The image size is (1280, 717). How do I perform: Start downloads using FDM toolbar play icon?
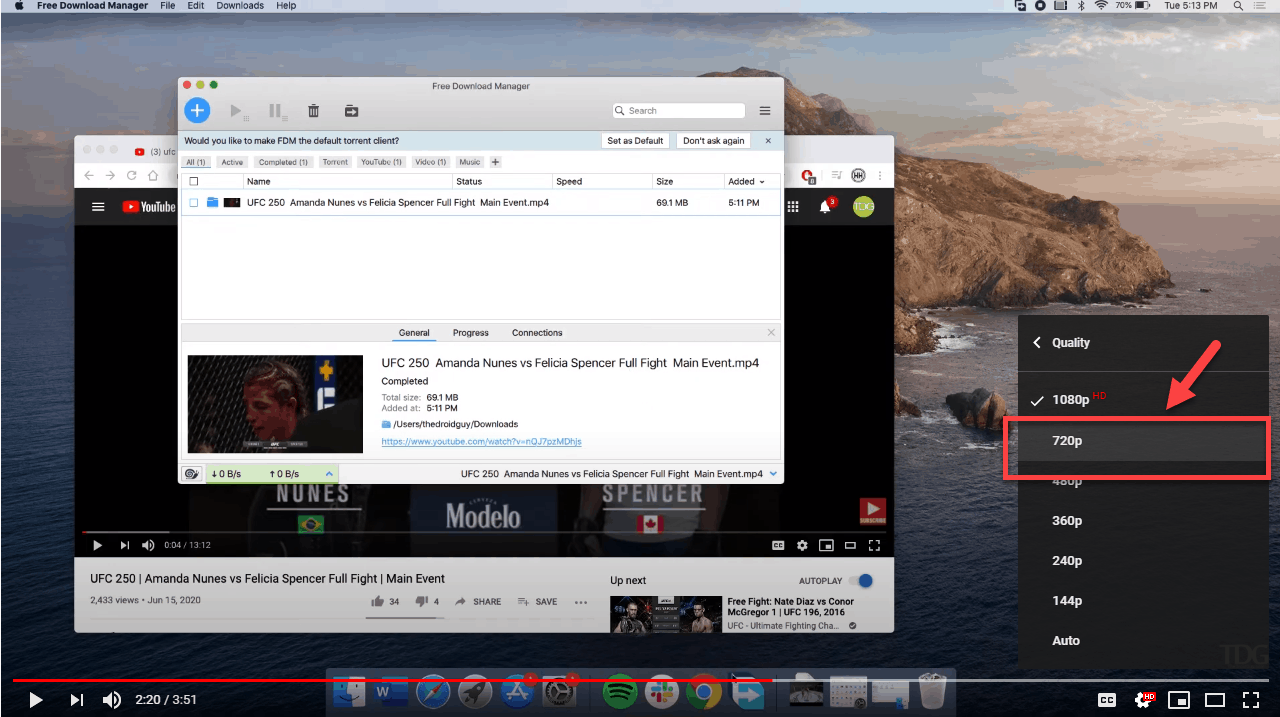(x=237, y=111)
